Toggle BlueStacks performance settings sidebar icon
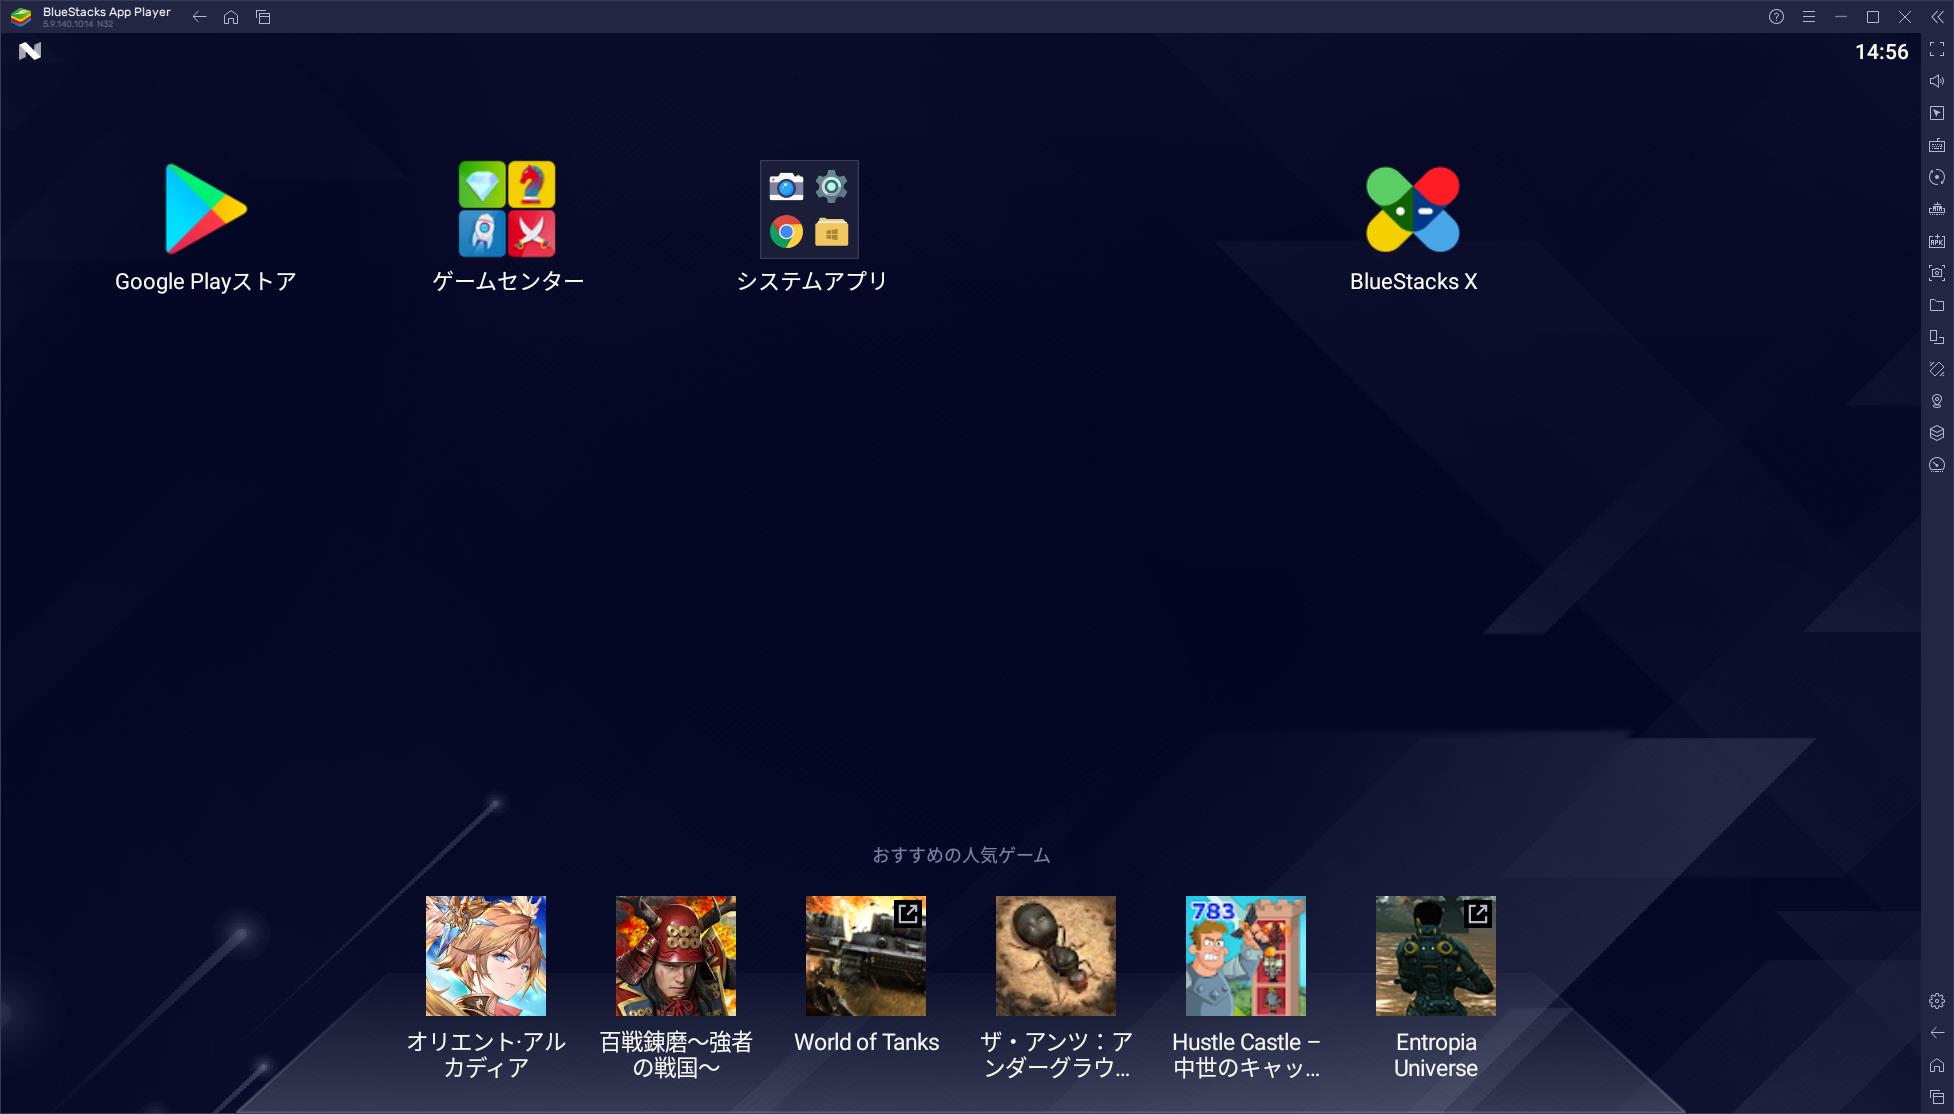1954x1114 pixels. [1937, 464]
